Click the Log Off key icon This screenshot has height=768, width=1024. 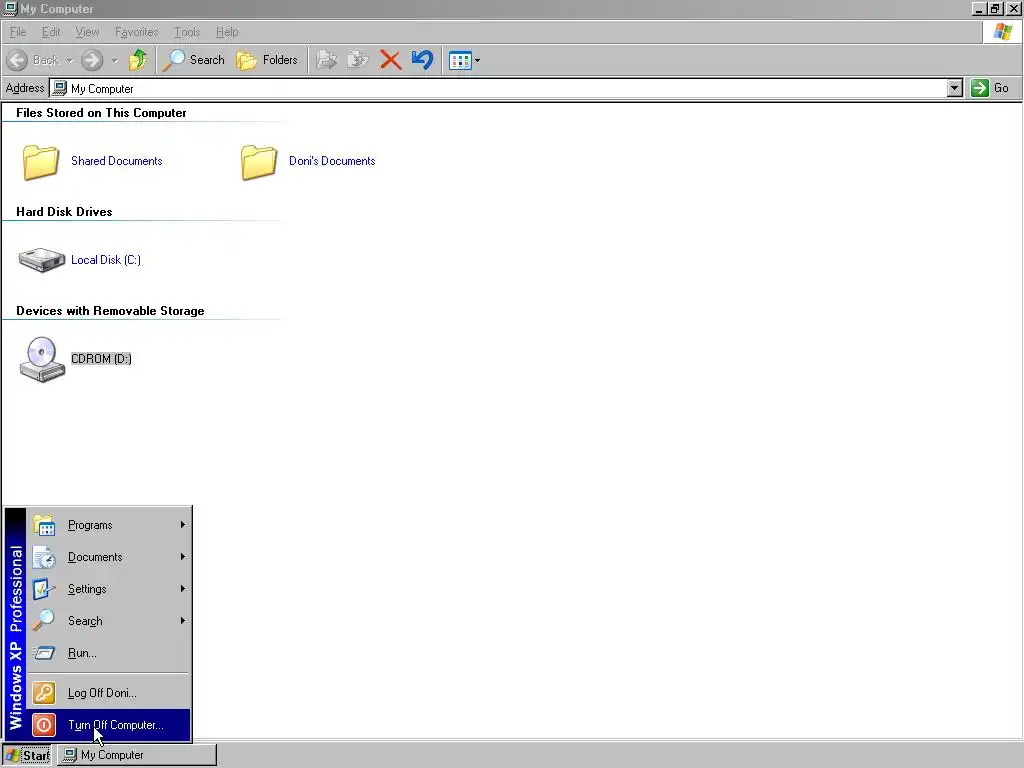pos(44,693)
